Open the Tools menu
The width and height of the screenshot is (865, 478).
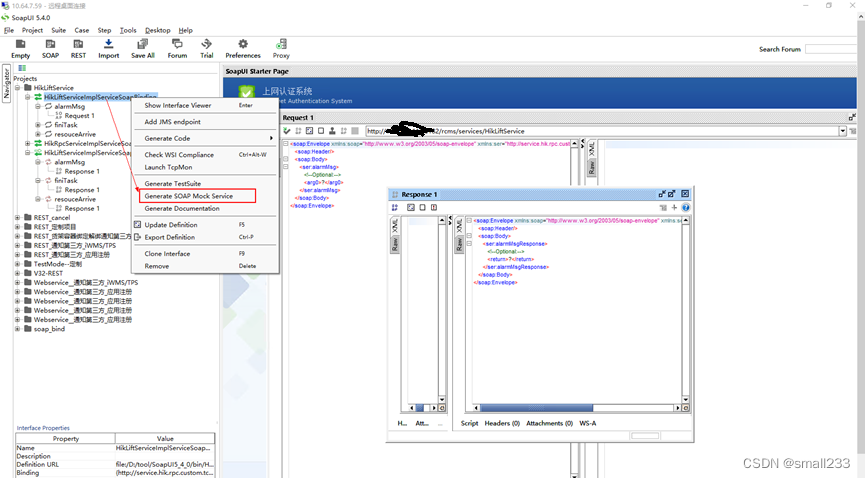[x=128, y=30]
